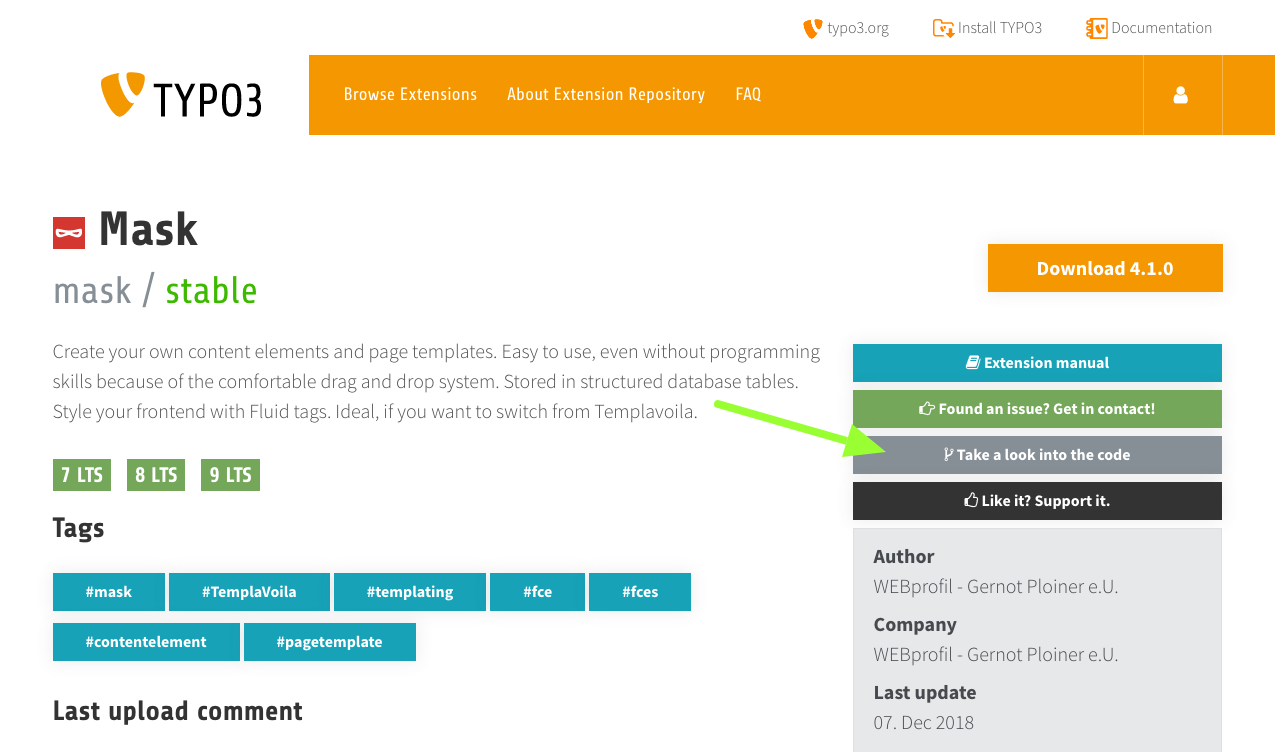Click the Last upload comment heading
The height and width of the screenshot is (752, 1275).
(x=178, y=711)
